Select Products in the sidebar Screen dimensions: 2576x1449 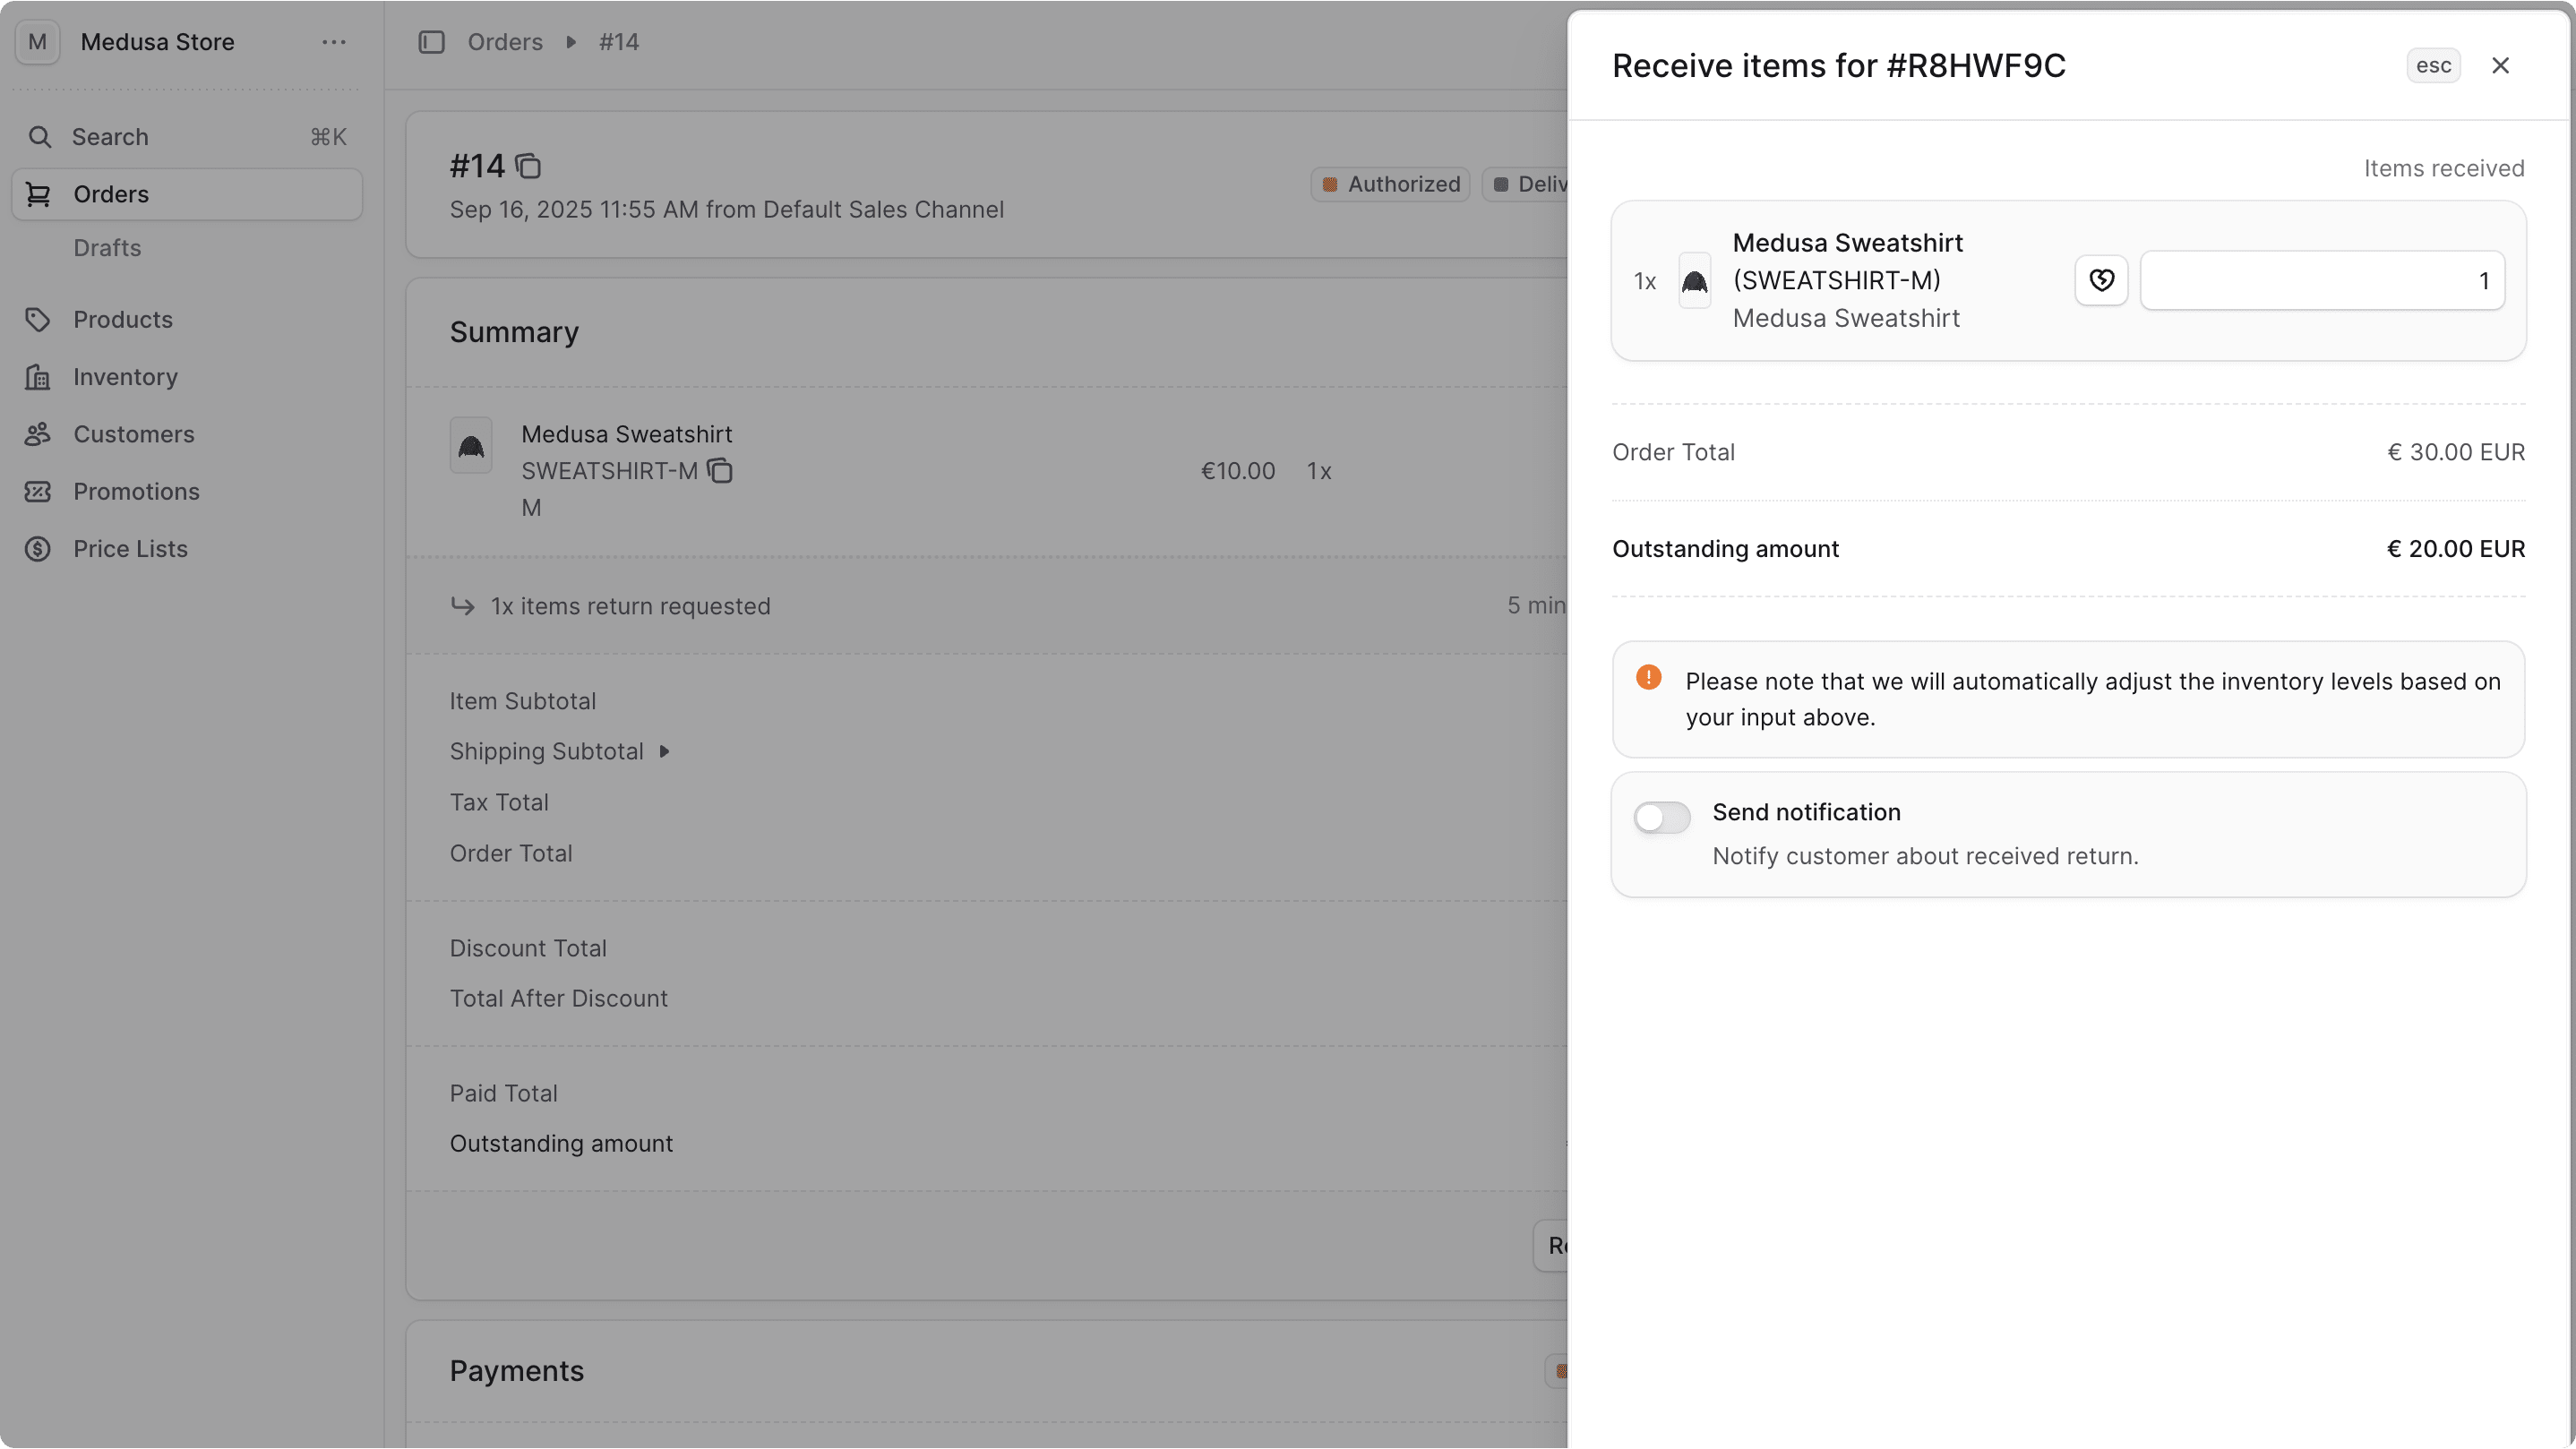(124, 319)
